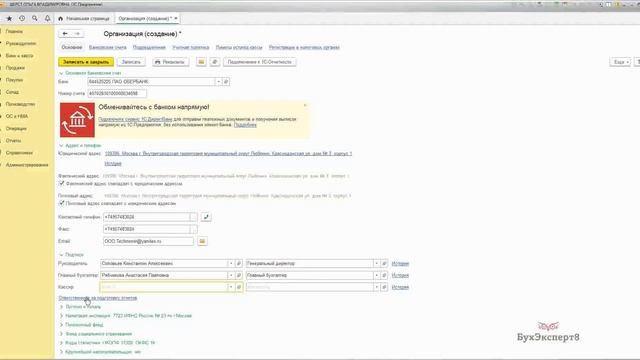Expand the Логотип и печать section
The width and height of the screenshot is (640, 360).
[x=61, y=307]
